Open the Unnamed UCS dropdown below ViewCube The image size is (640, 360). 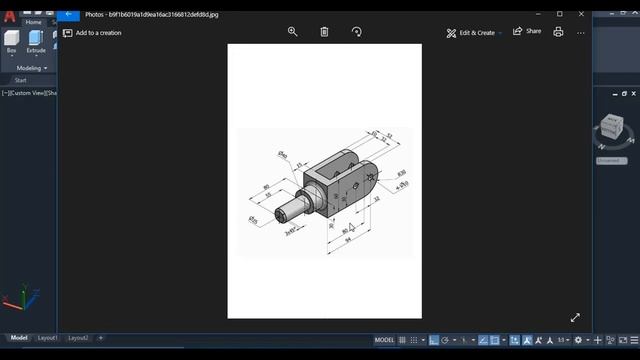coord(611,161)
